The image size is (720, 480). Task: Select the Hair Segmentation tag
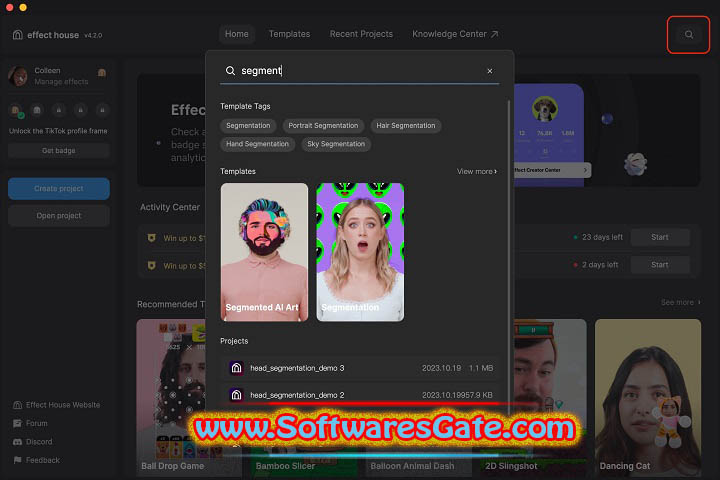[405, 125]
